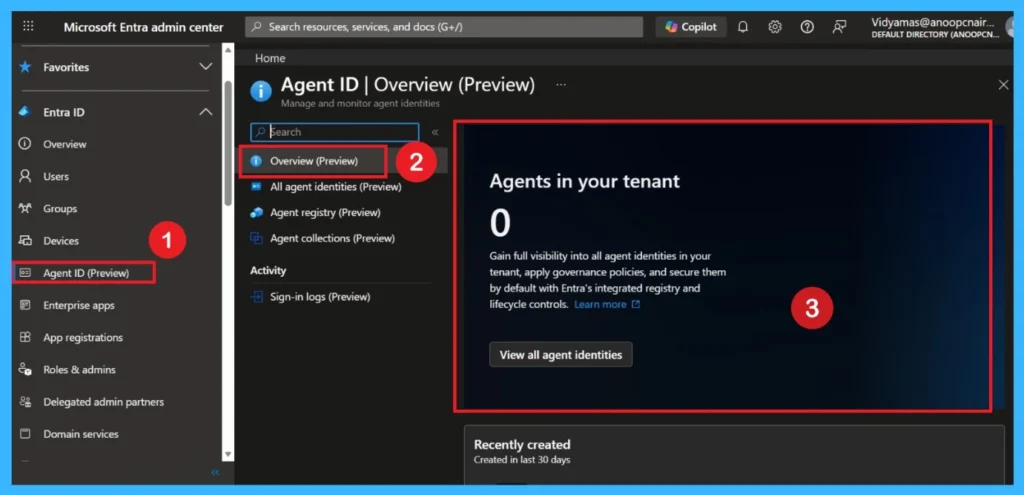Click the Devices icon in sidebar
The height and width of the screenshot is (495, 1024).
[25, 240]
